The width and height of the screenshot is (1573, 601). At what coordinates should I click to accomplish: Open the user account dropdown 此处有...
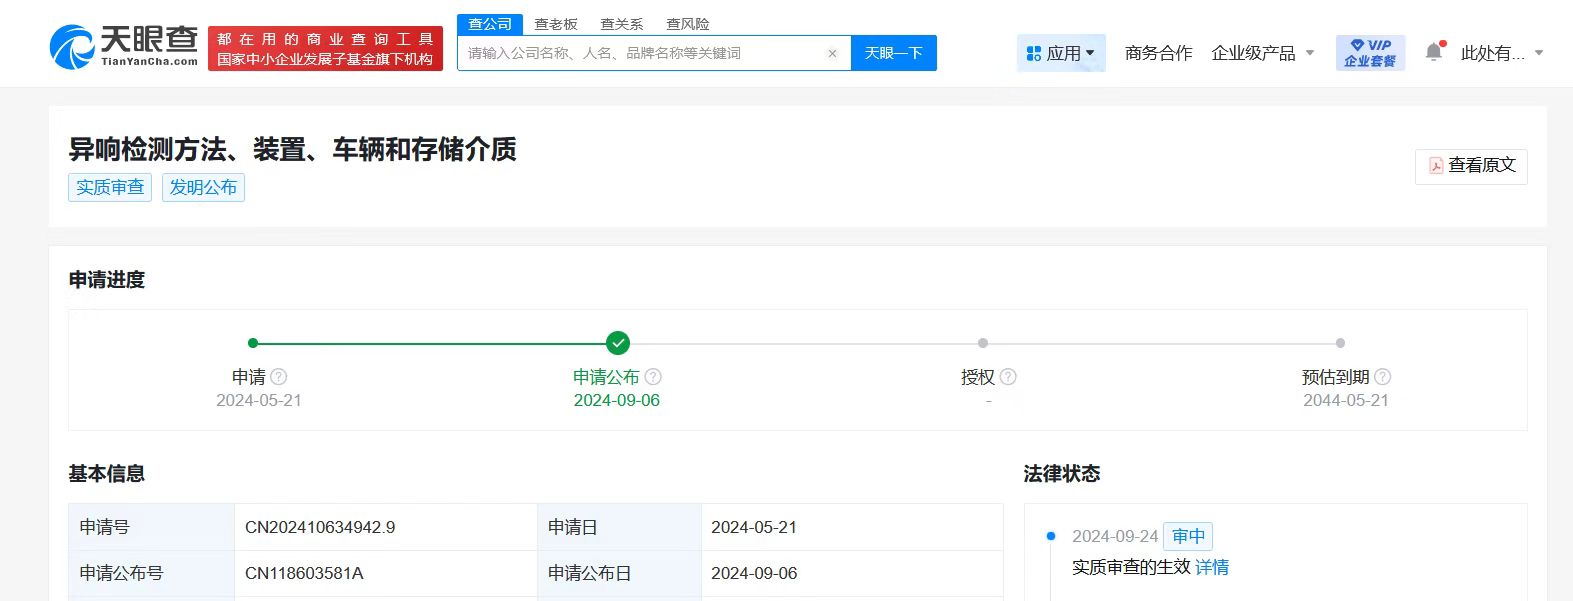point(1501,53)
